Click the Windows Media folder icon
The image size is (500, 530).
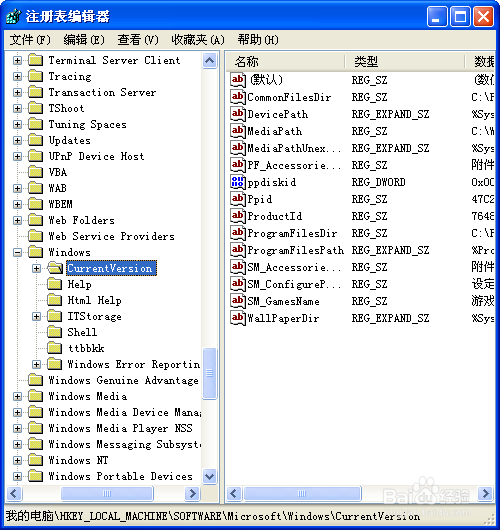click(35, 396)
